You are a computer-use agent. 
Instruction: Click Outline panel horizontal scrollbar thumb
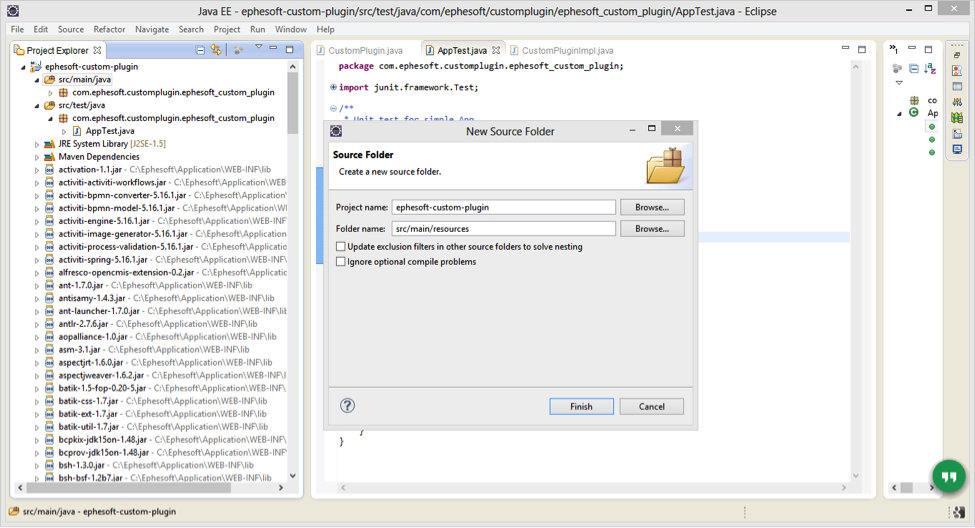click(907, 488)
